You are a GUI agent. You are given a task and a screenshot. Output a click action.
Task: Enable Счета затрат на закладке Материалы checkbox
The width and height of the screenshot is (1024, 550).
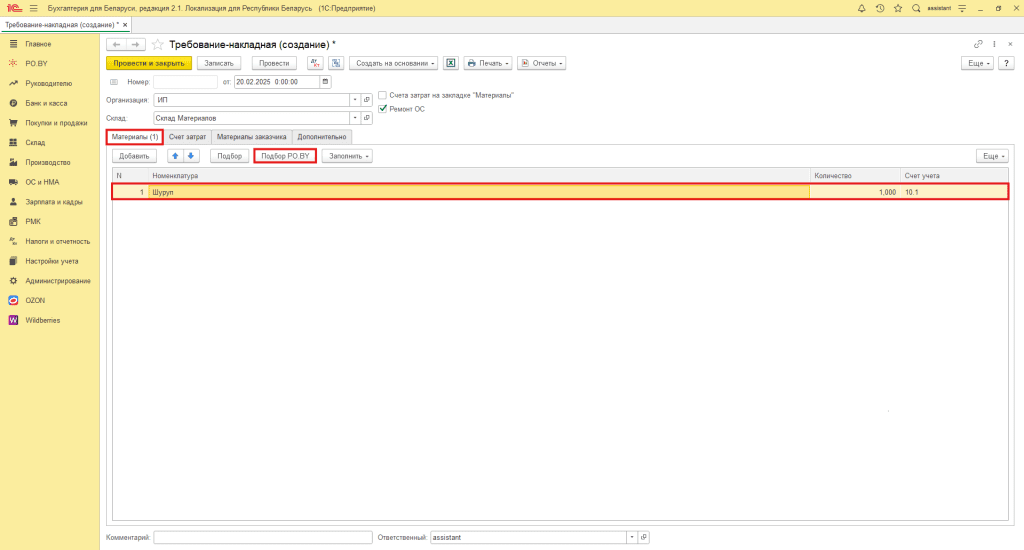coord(383,95)
